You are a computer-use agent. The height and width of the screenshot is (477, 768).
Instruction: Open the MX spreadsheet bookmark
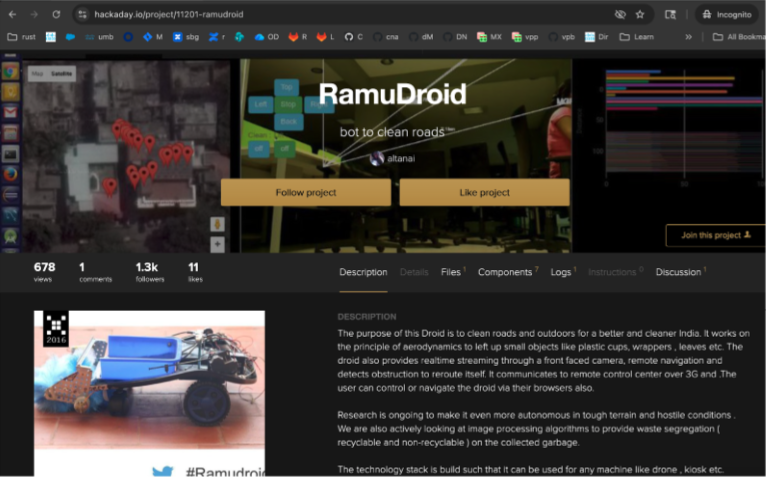coord(489,37)
